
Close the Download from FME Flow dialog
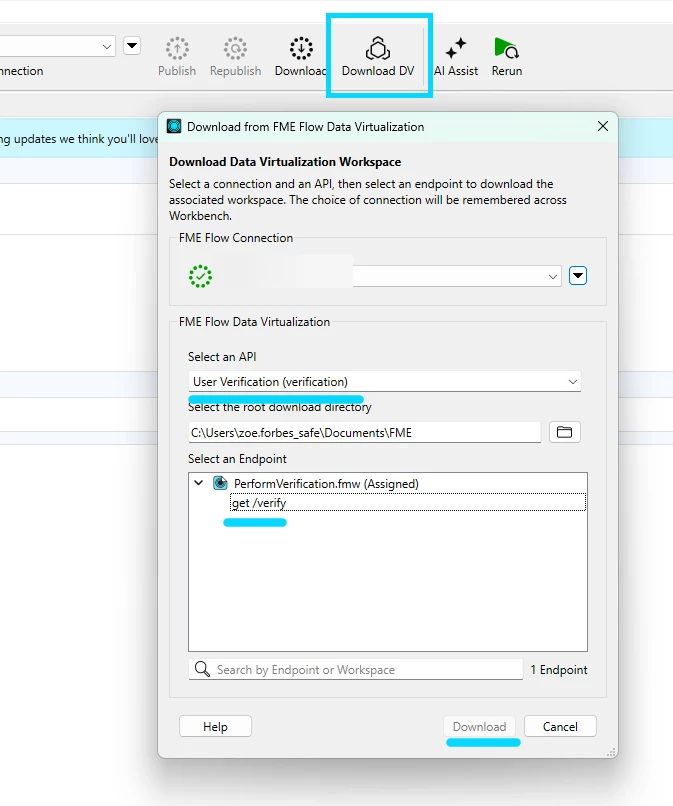(x=603, y=126)
